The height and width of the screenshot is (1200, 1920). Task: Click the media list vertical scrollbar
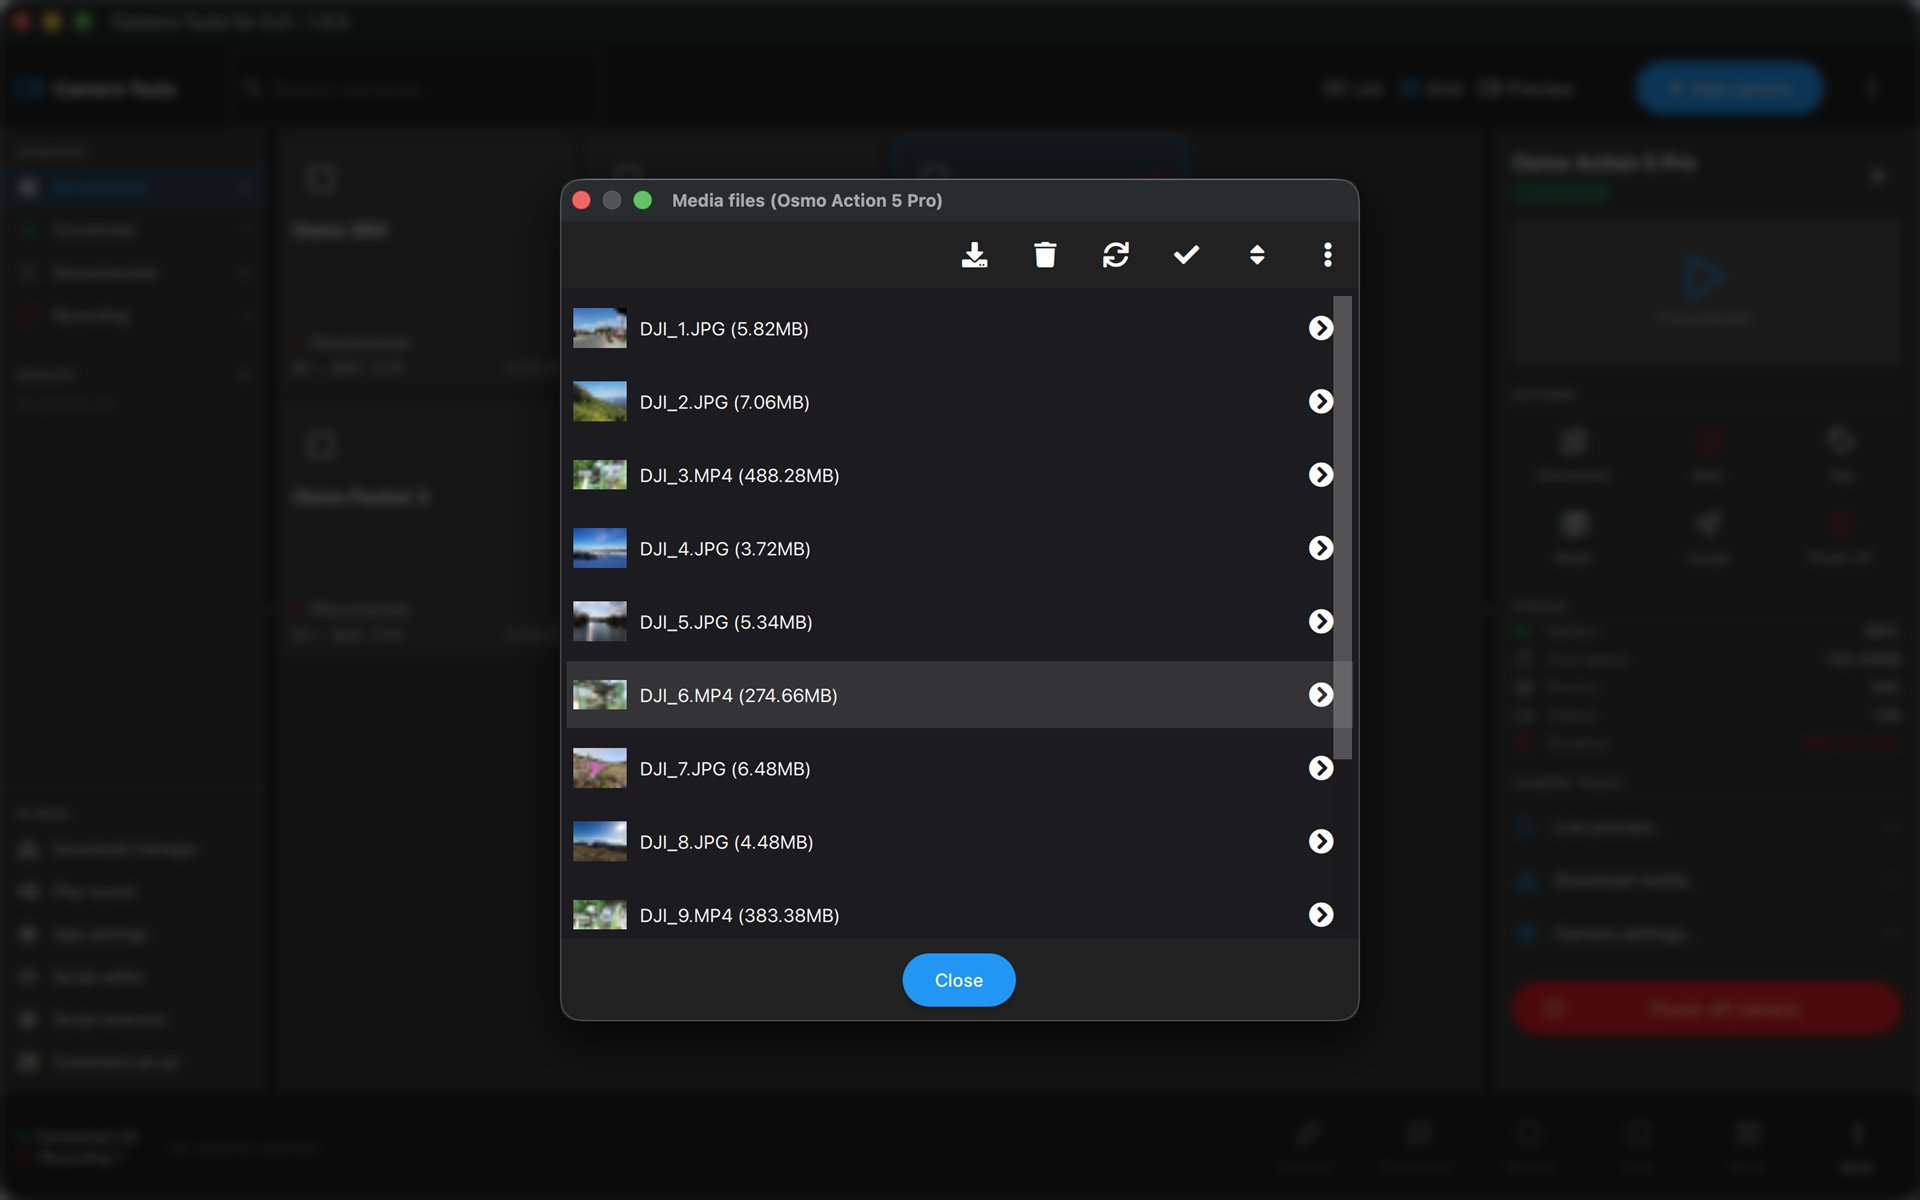tap(1343, 527)
